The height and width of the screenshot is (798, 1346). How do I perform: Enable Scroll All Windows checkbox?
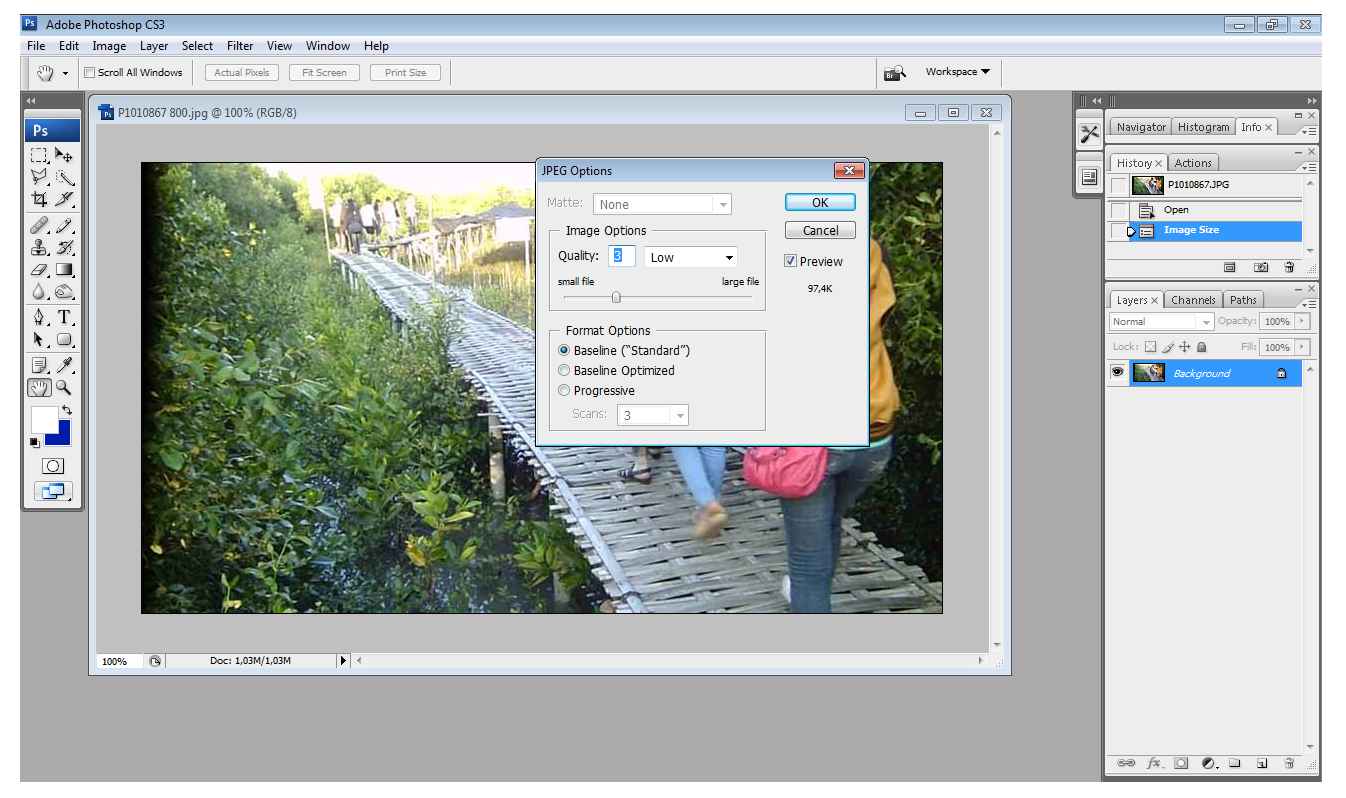tap(89, 72)
